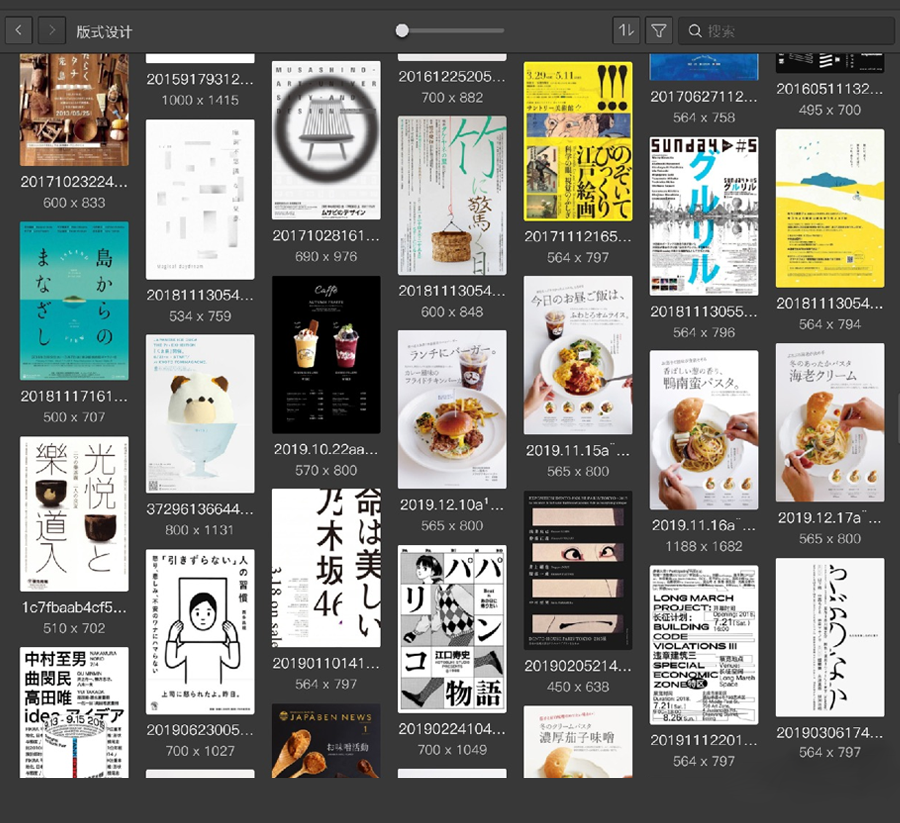This screenshot has width=900, height=823.
Task: Select the 乃木坂46 poster thumbnail
Action: click(326, 568)
